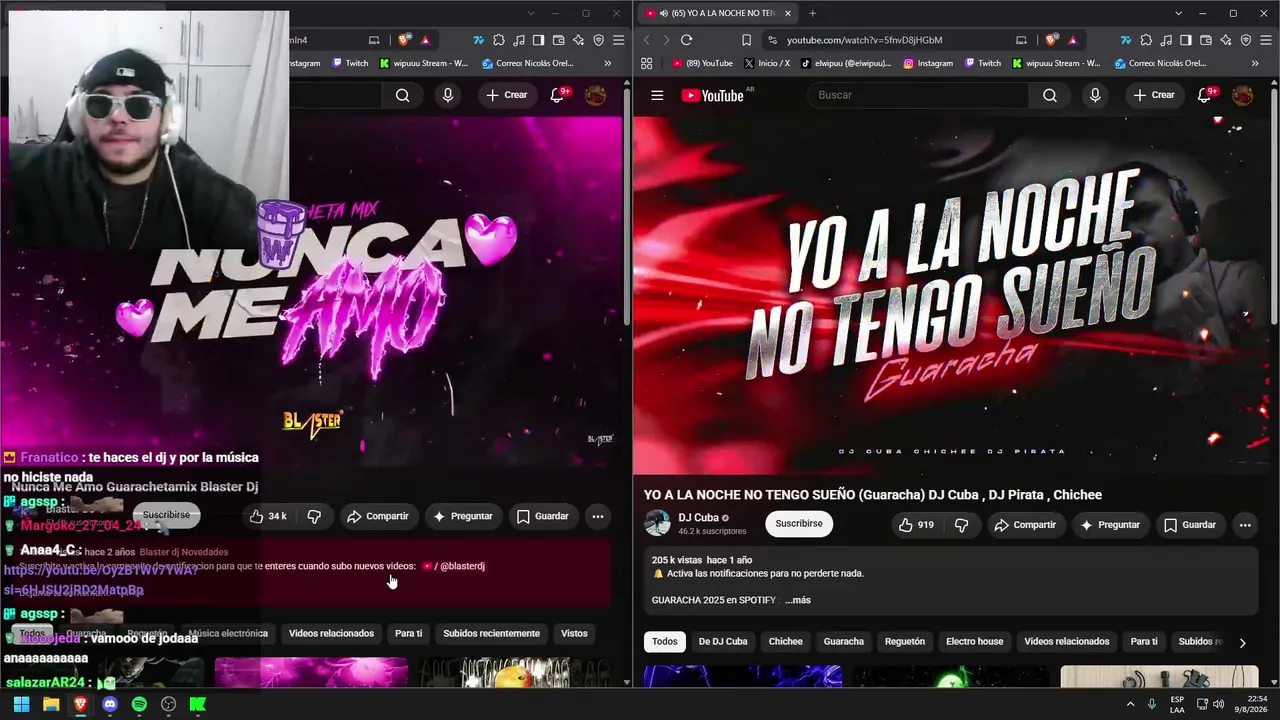Open notifications bell in left YouTube window
Viewport: 1280px width, 720px height.
pyautogui.click(x=558, y=95)
